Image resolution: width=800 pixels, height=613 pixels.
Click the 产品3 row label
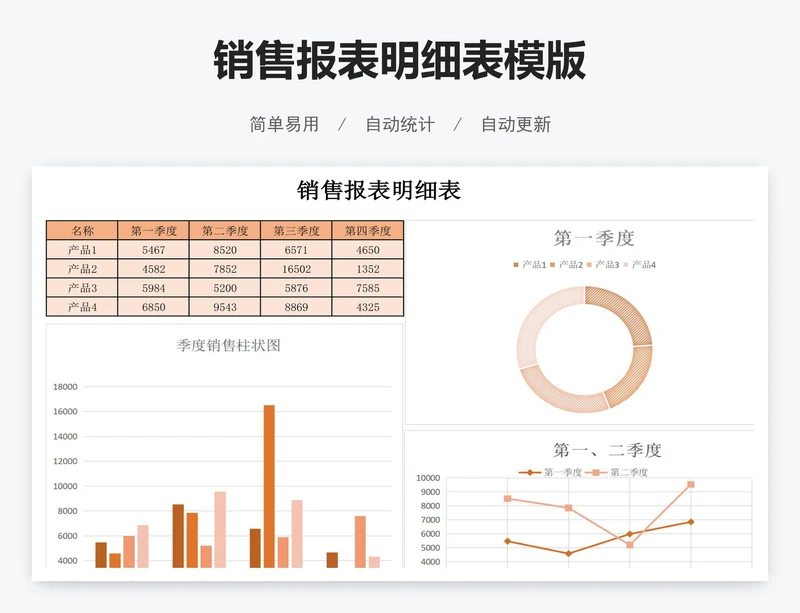click(x=82, y=288)
